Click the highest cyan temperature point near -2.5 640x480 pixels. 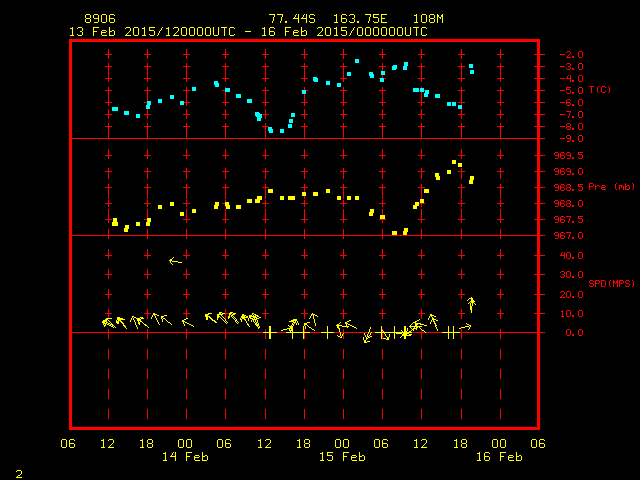tap(357, 61)
